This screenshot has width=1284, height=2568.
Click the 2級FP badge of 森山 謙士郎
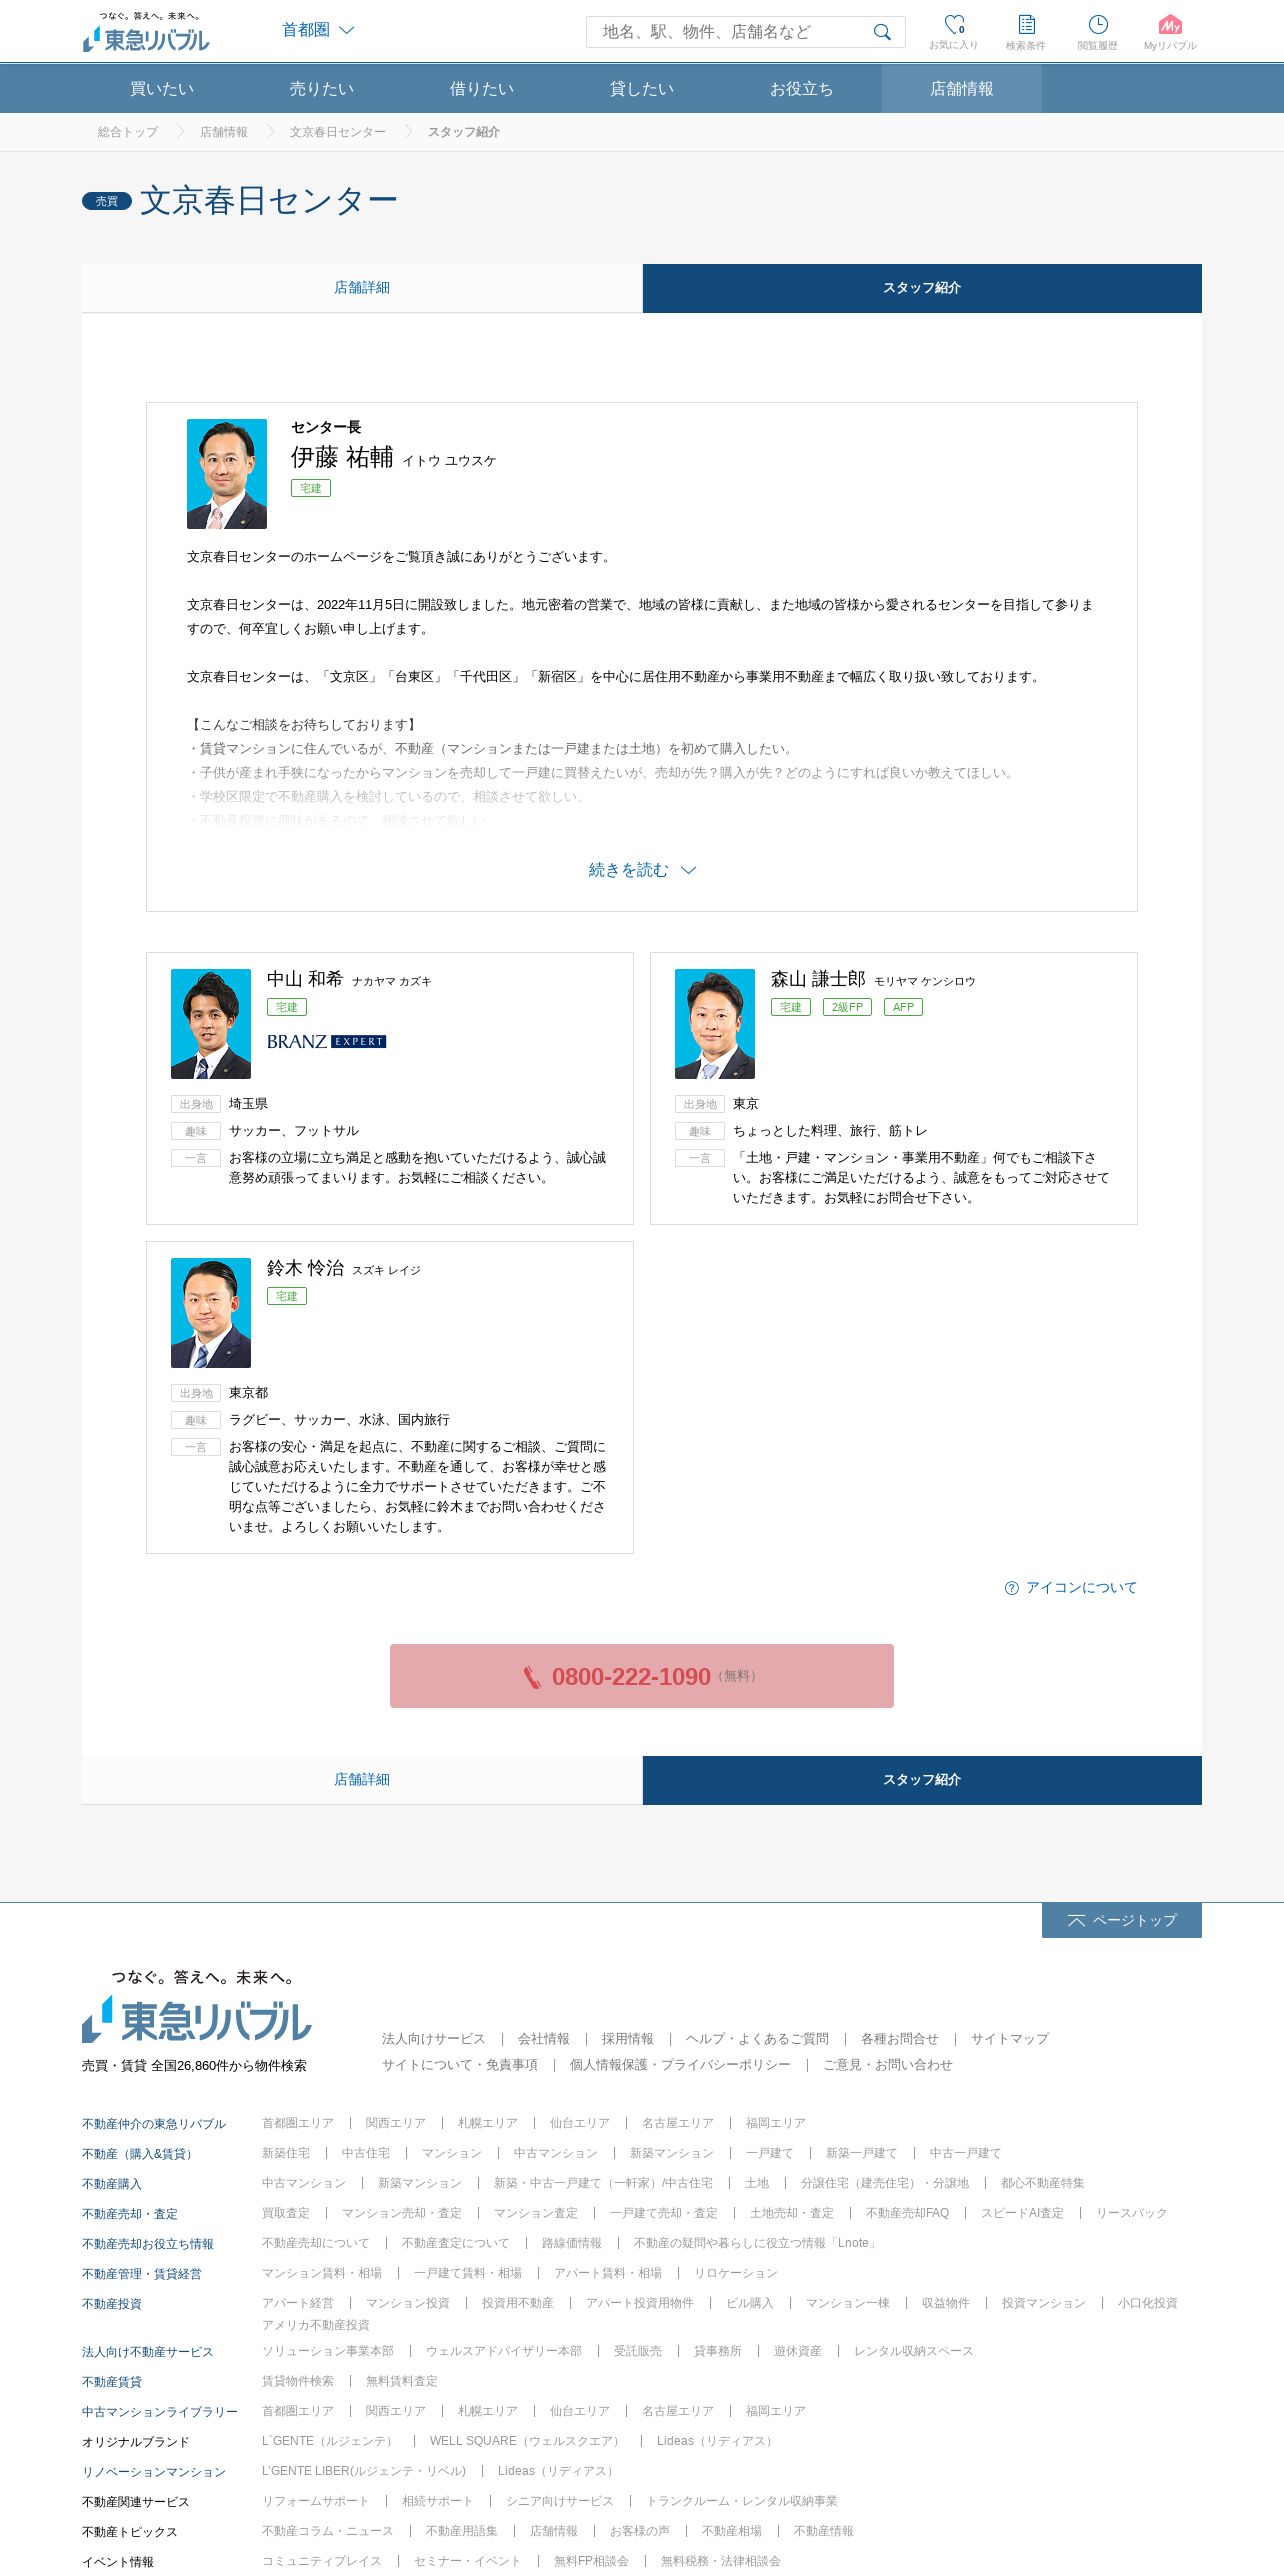pos(847,1007)
